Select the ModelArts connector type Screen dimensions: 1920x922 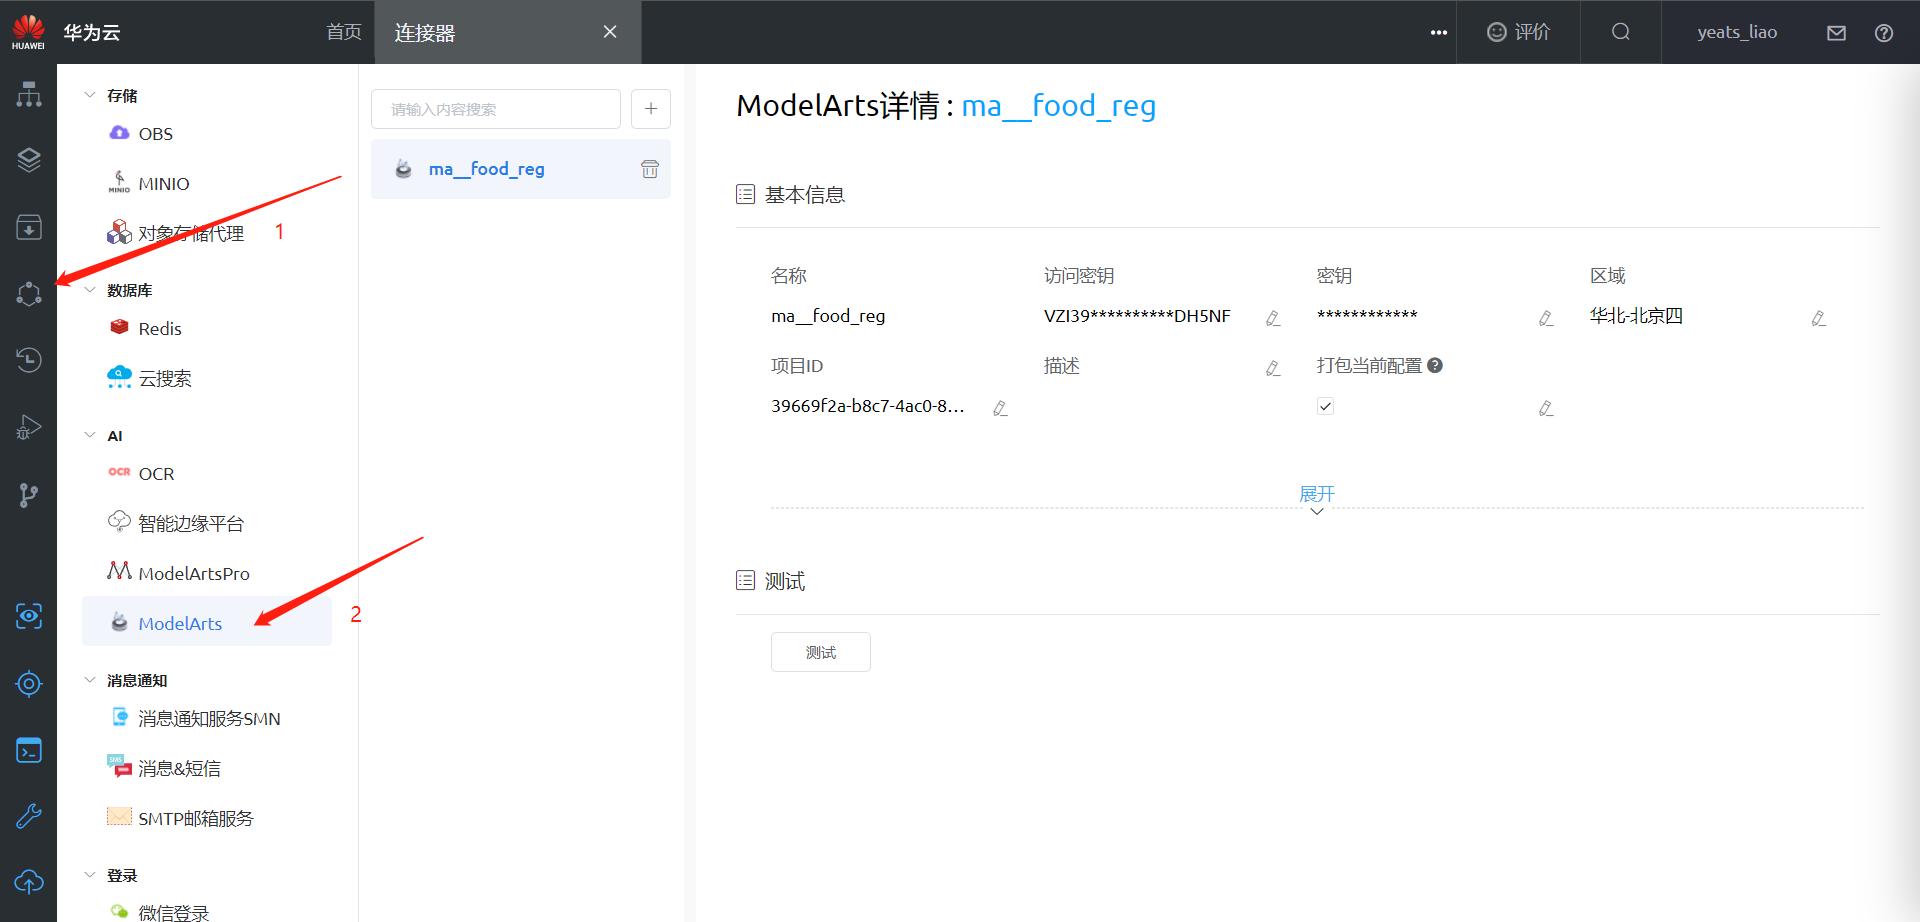coord(207,622)
